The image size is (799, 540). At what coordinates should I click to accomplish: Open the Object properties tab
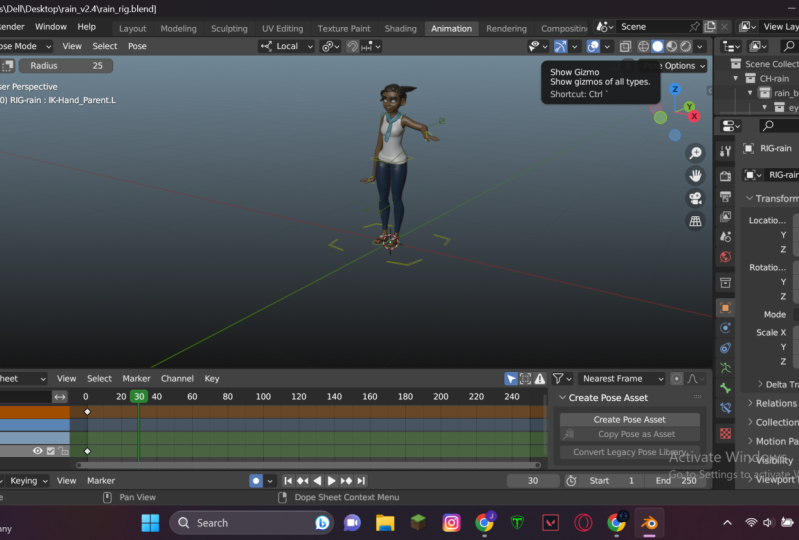click(x=725, y=307)
